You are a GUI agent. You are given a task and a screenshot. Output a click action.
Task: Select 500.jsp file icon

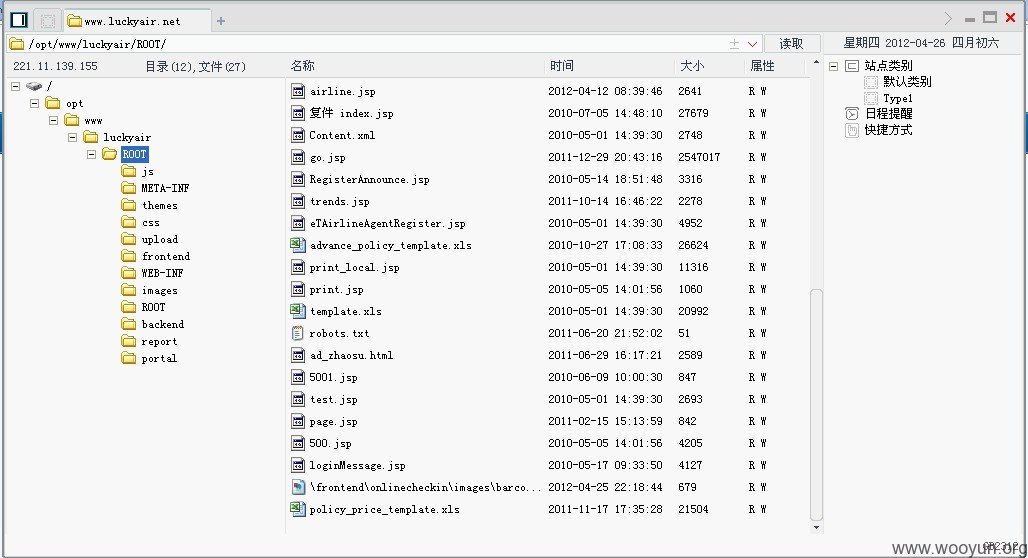298,443
